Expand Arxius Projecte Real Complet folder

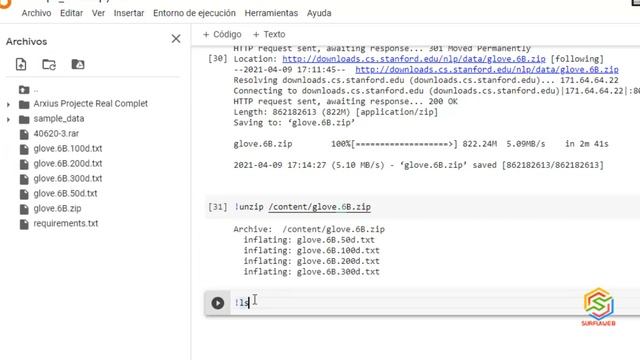(8, 104)
